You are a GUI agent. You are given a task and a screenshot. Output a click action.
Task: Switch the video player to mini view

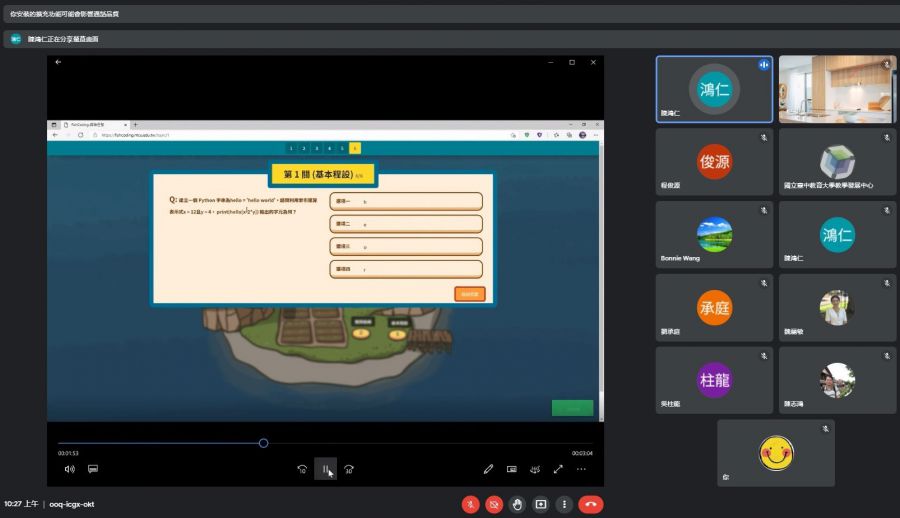point(512,469)
